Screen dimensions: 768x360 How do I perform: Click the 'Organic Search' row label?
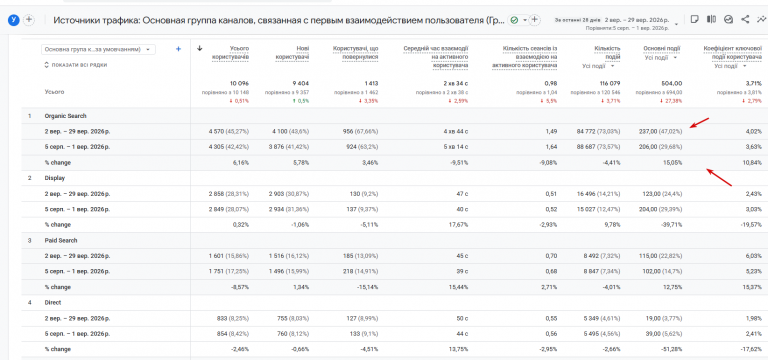(66, 116)
